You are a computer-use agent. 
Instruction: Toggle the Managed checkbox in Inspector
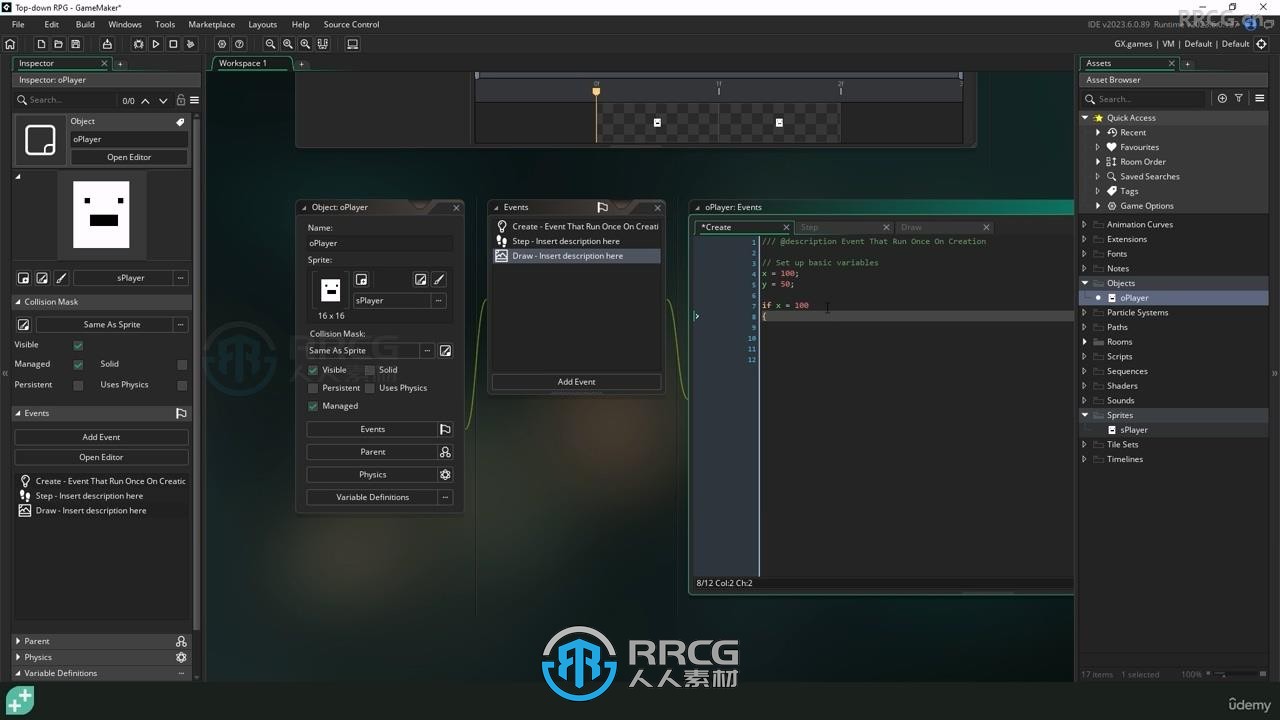(x=78, y=364)
